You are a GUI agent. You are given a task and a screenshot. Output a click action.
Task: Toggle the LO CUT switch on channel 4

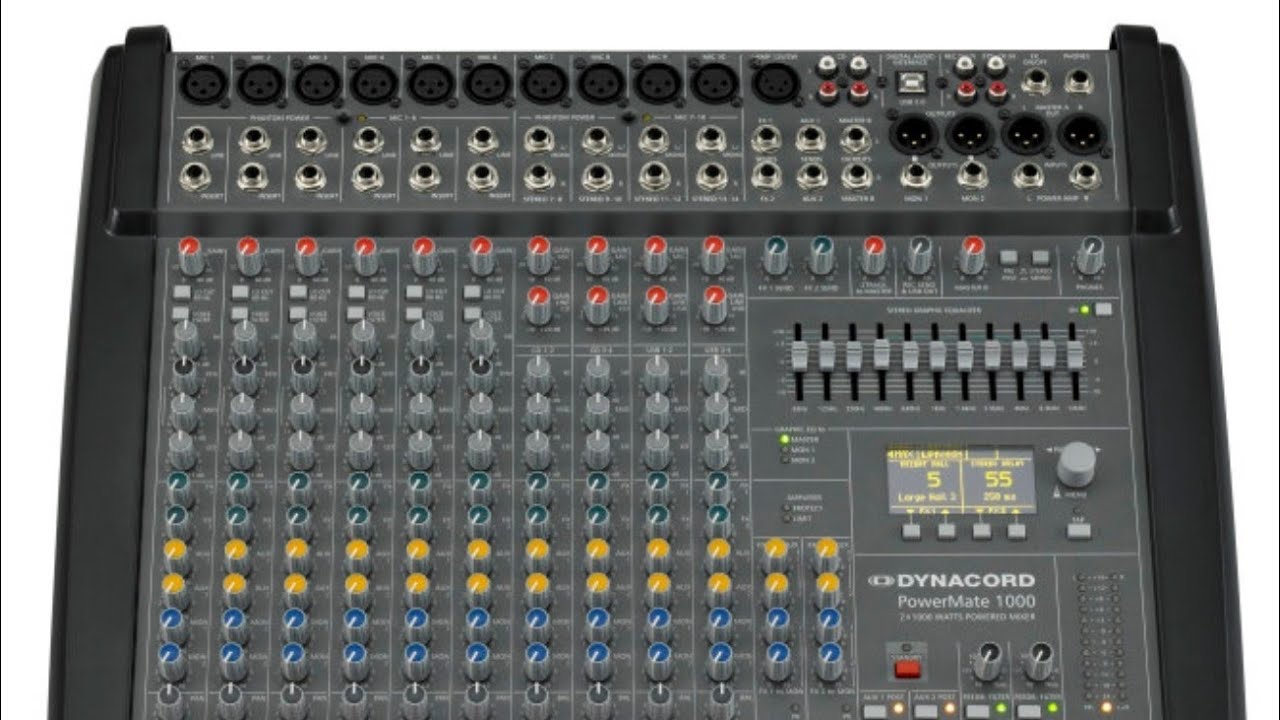[x=356, y=292]
